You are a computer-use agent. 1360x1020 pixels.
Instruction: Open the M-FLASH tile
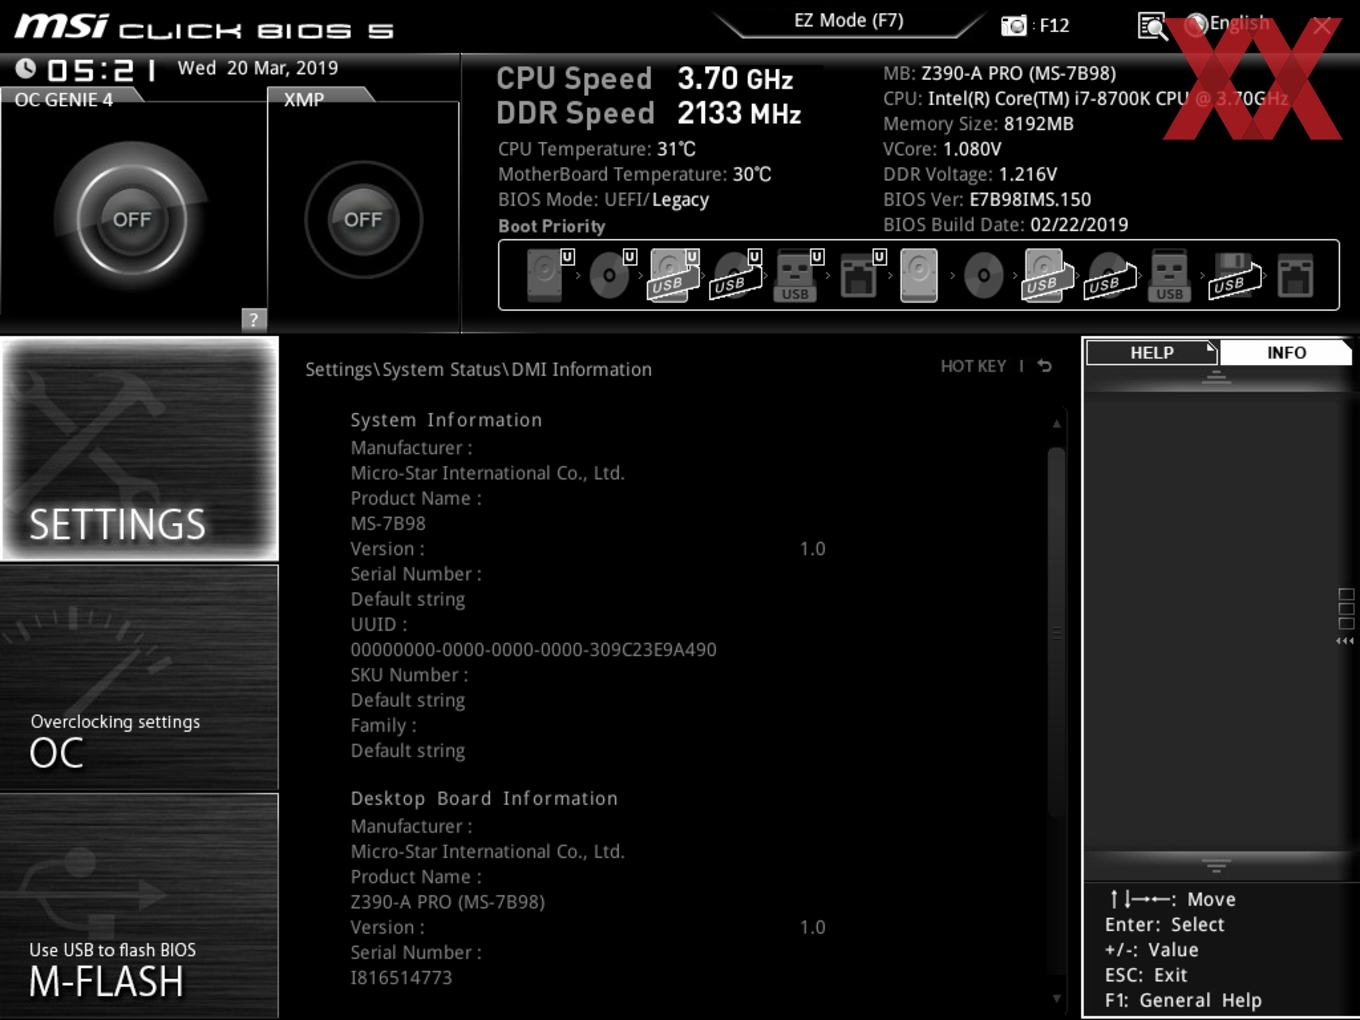tap(140, 906)
